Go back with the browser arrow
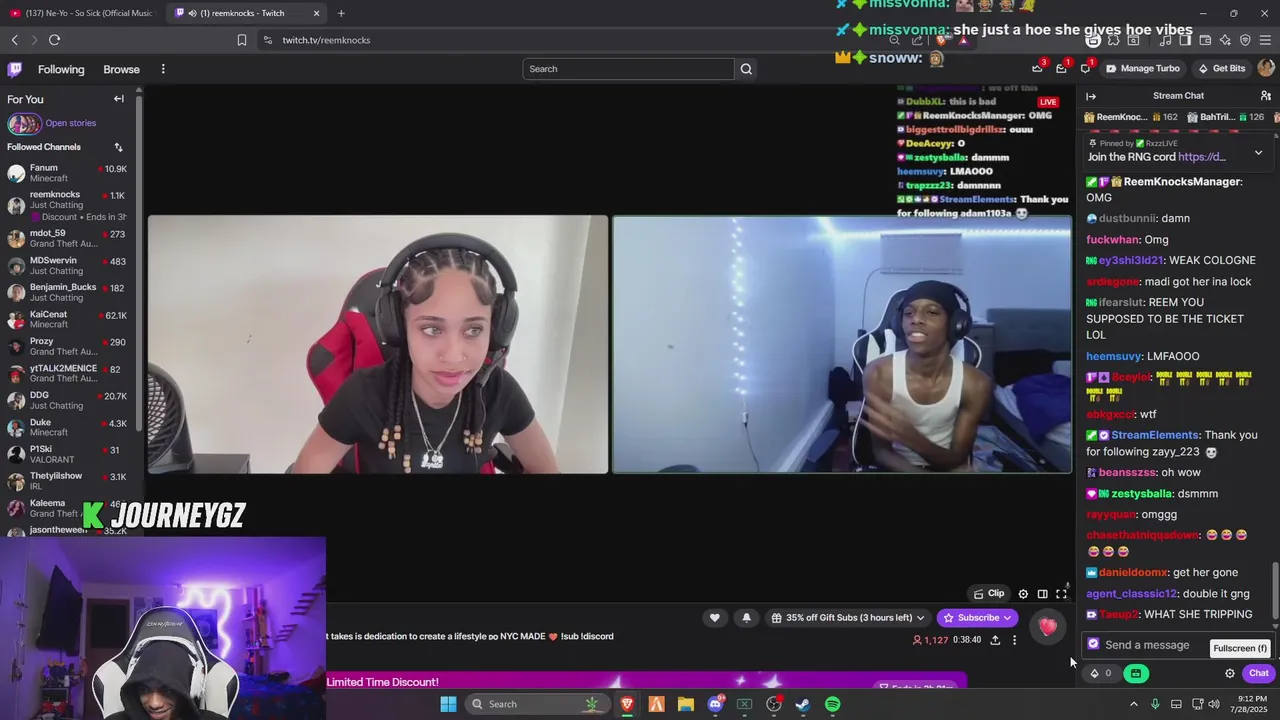 pyautogui.click(x=15, y=40)
